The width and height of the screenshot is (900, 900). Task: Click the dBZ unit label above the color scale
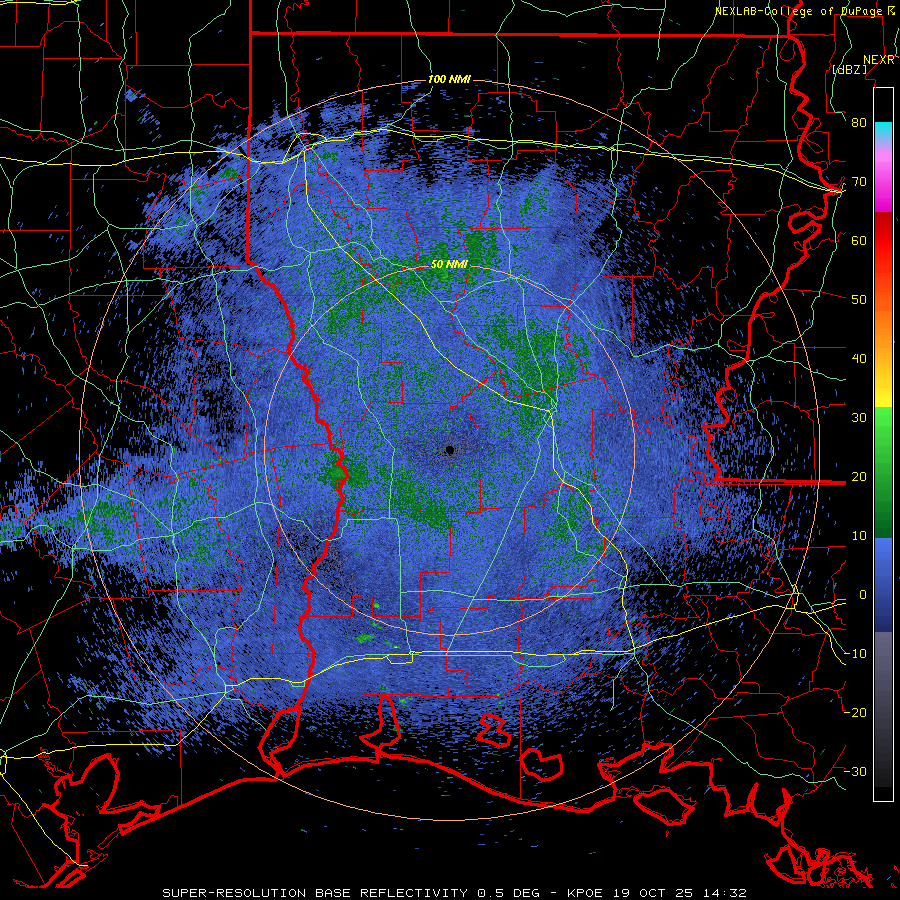[x=849, y=70]
